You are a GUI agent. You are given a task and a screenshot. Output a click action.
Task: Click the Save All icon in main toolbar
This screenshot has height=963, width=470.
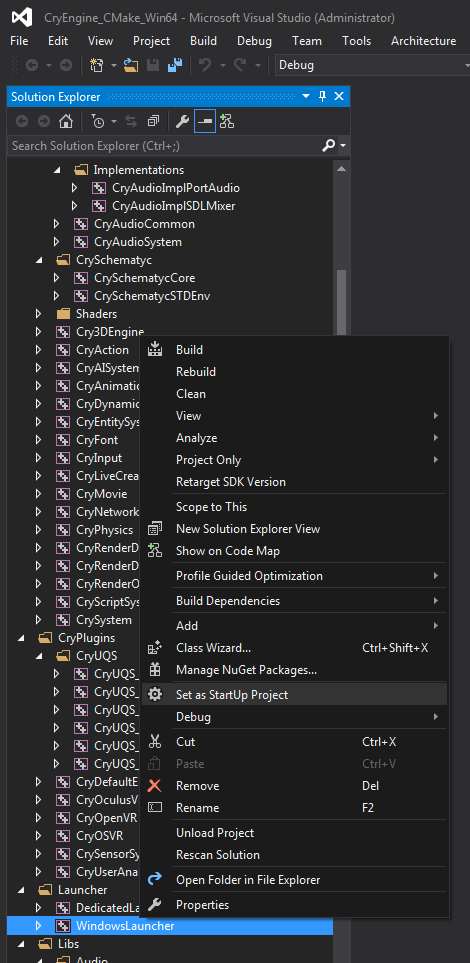pos(175,65)
